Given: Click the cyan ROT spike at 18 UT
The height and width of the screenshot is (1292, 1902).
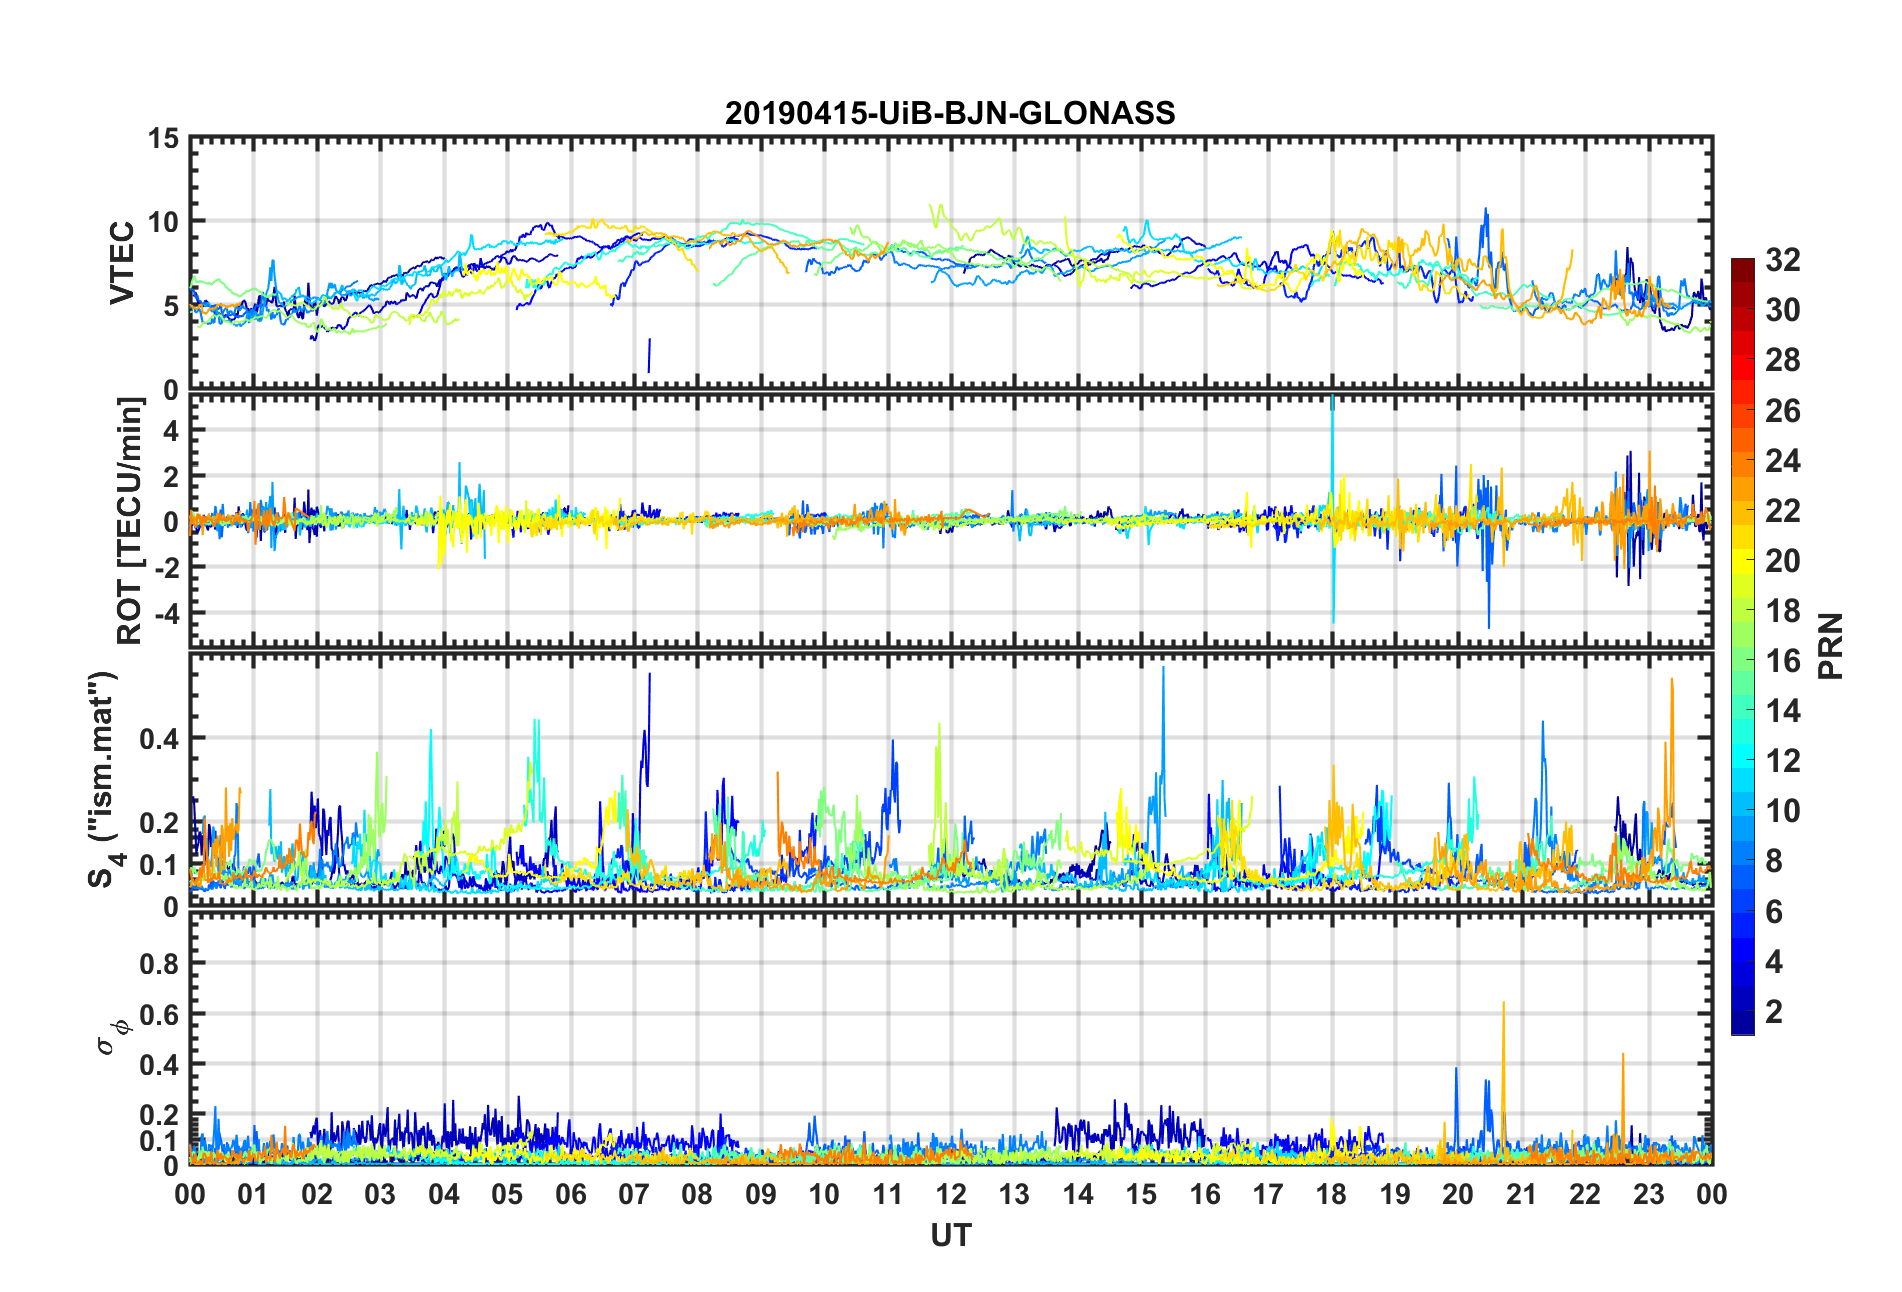Looking at the screenshot, I should [1332, 510].
